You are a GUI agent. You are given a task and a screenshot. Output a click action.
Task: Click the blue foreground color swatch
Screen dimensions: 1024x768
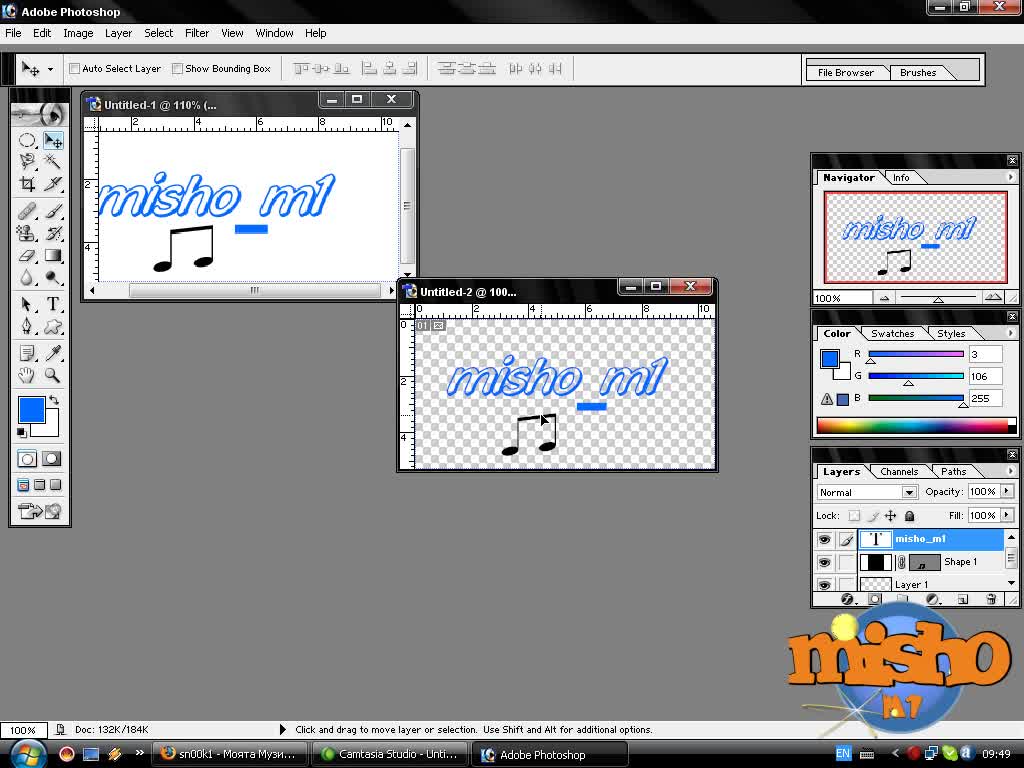click(31, 409)
